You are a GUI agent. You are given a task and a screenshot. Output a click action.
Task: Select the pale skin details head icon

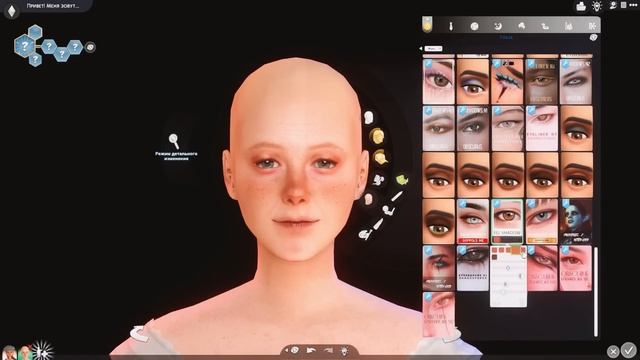[368, 199]
